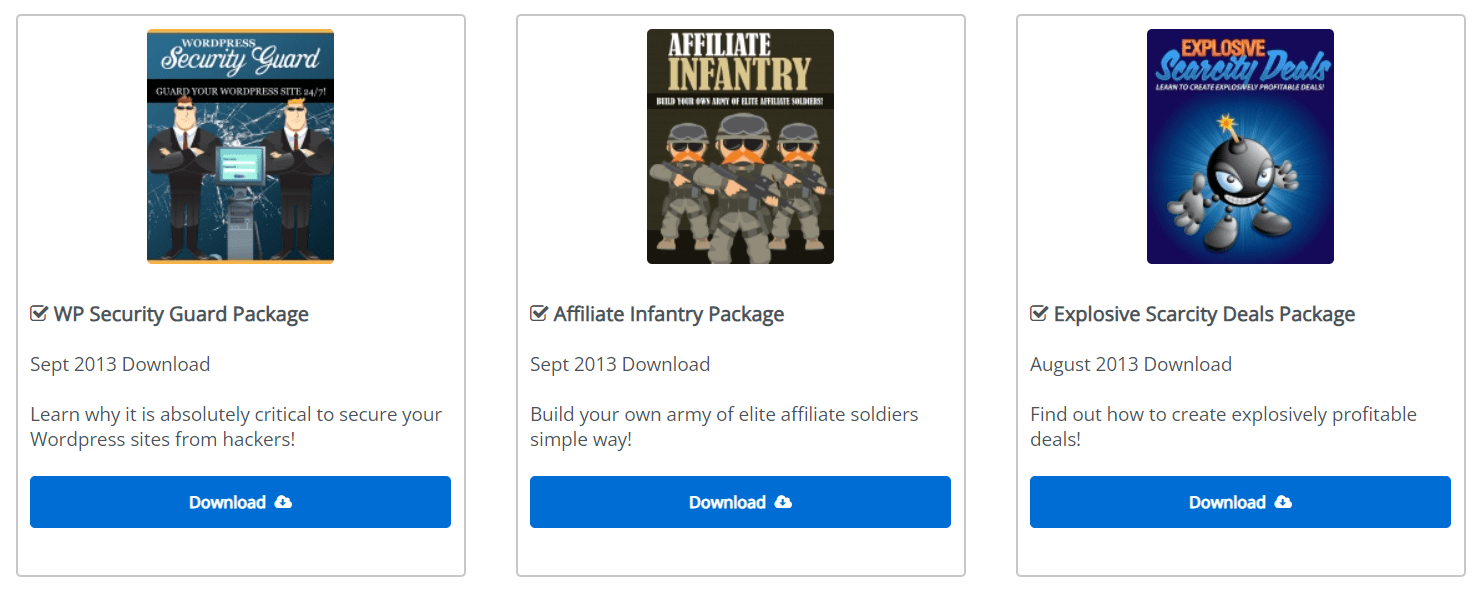Image resolution: width=1483 pixels, height=596 pixels.
Task: Open the WordPress Security Guard cover image
Action: point(240,146)
